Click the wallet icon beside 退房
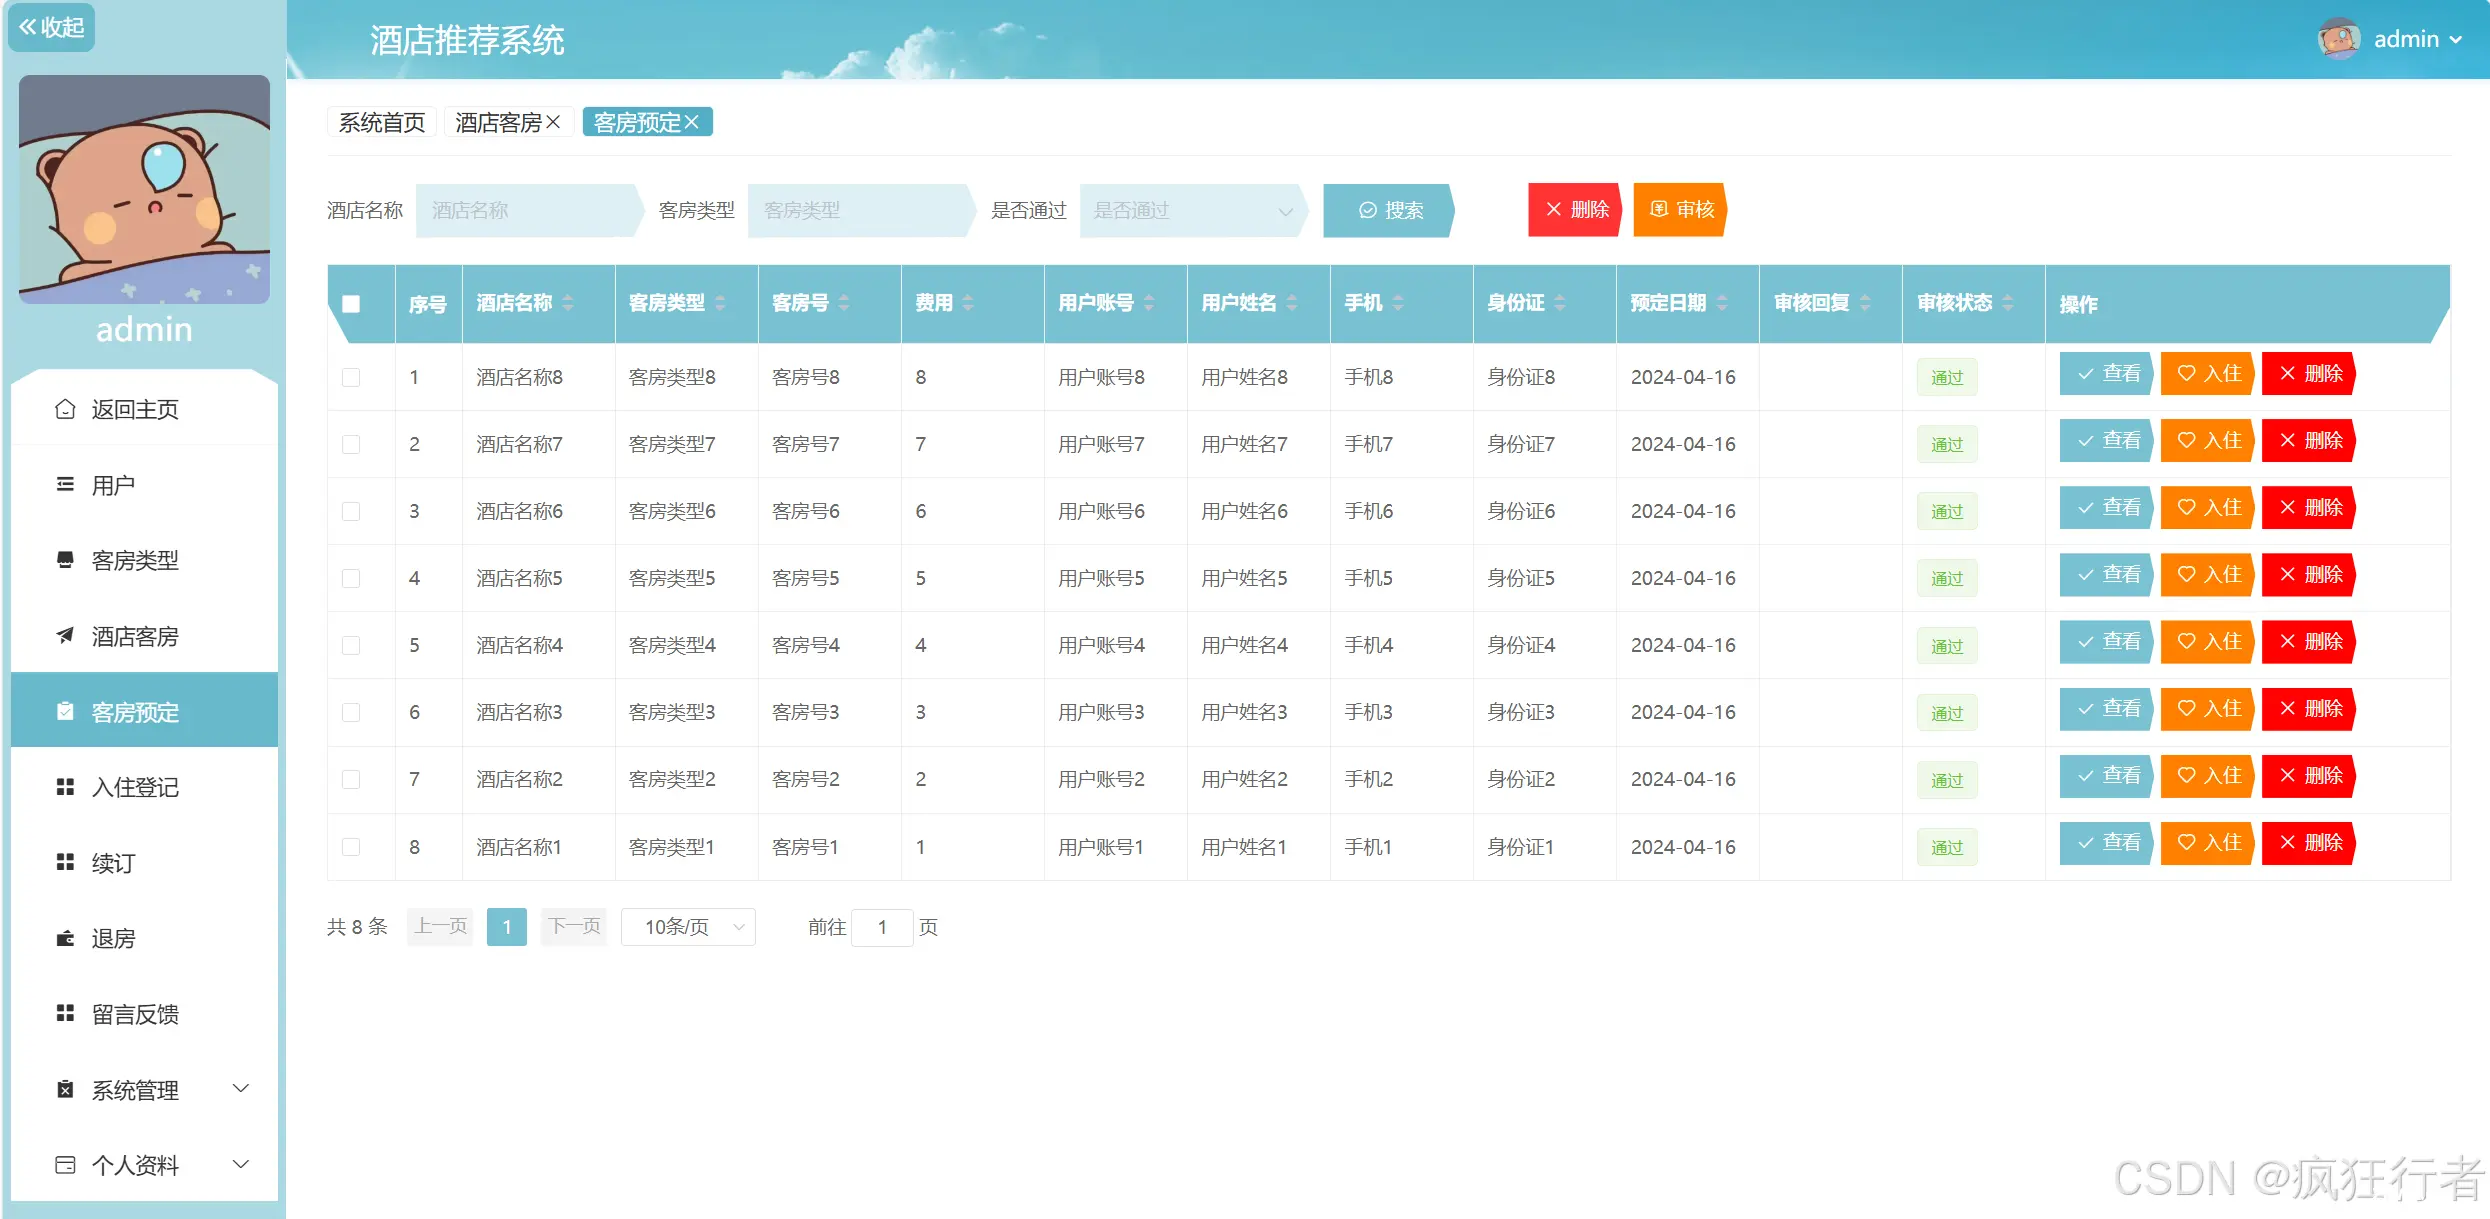 click(65, 938)
